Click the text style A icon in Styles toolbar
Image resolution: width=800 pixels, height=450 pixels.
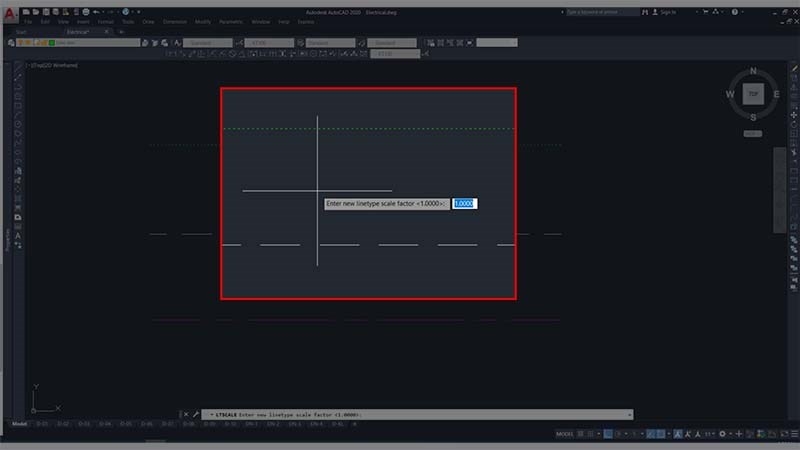(x=177, y=43)
